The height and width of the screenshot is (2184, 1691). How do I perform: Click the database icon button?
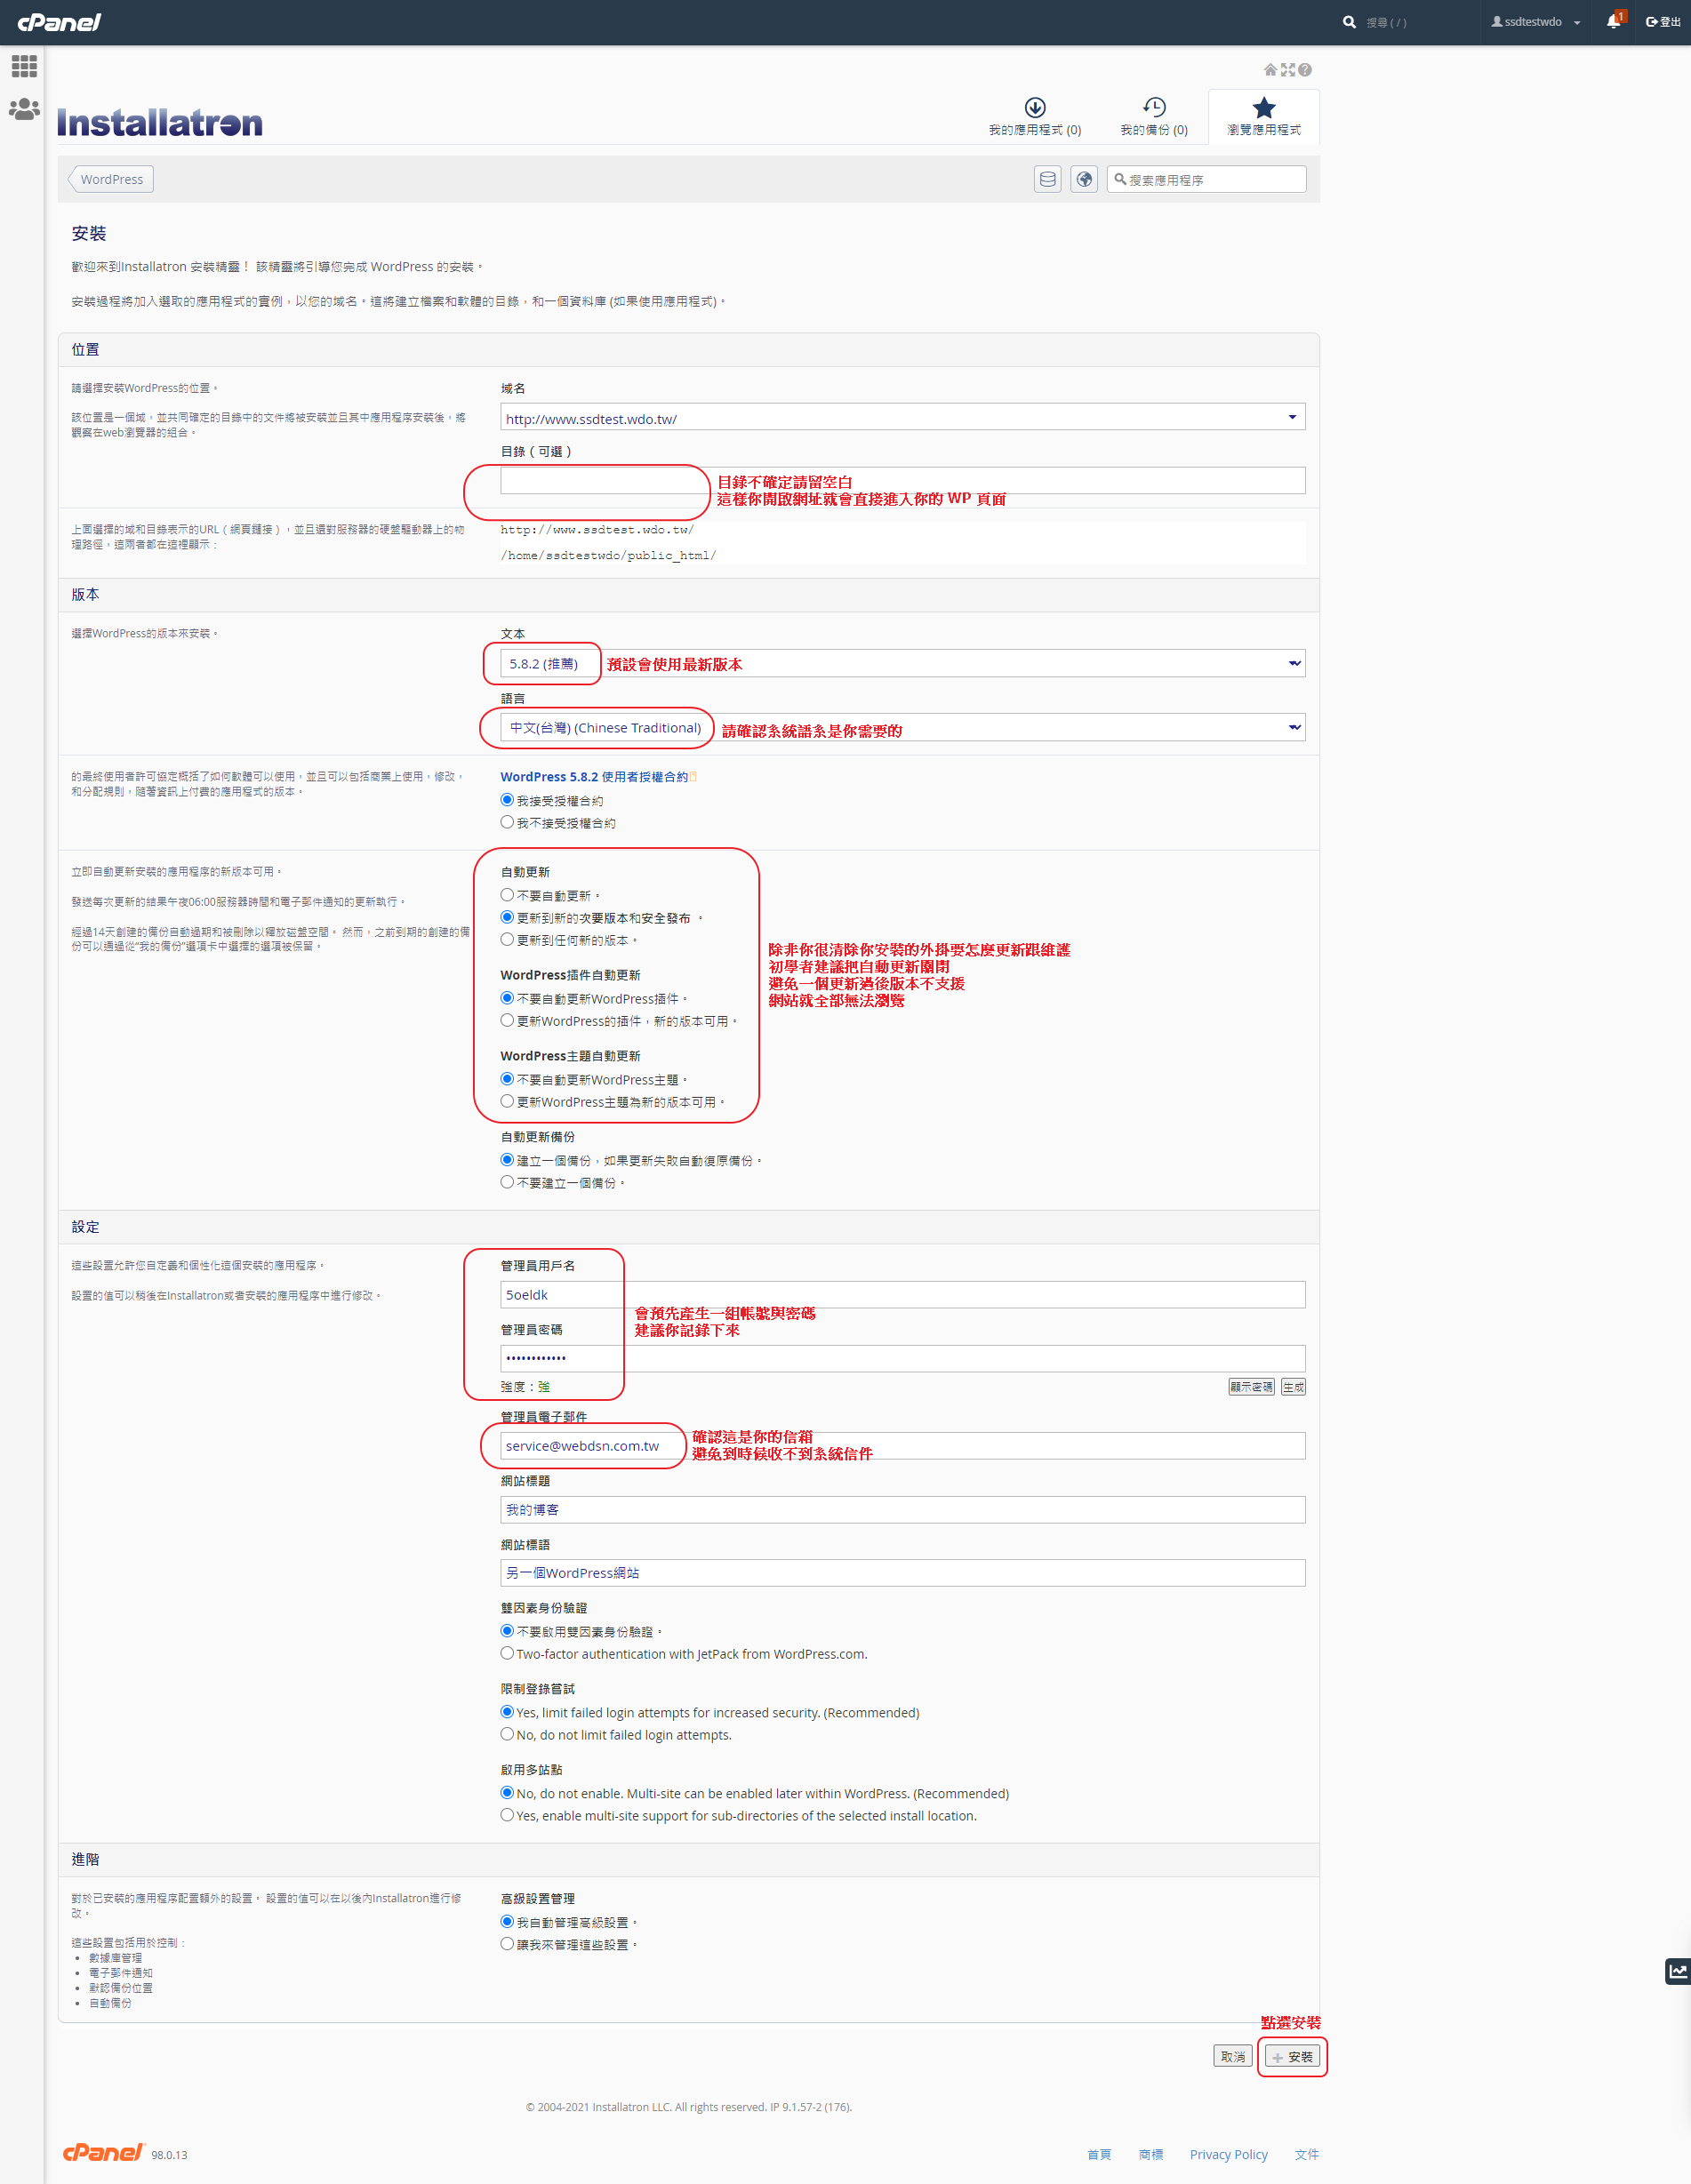tap(1048, 179)
